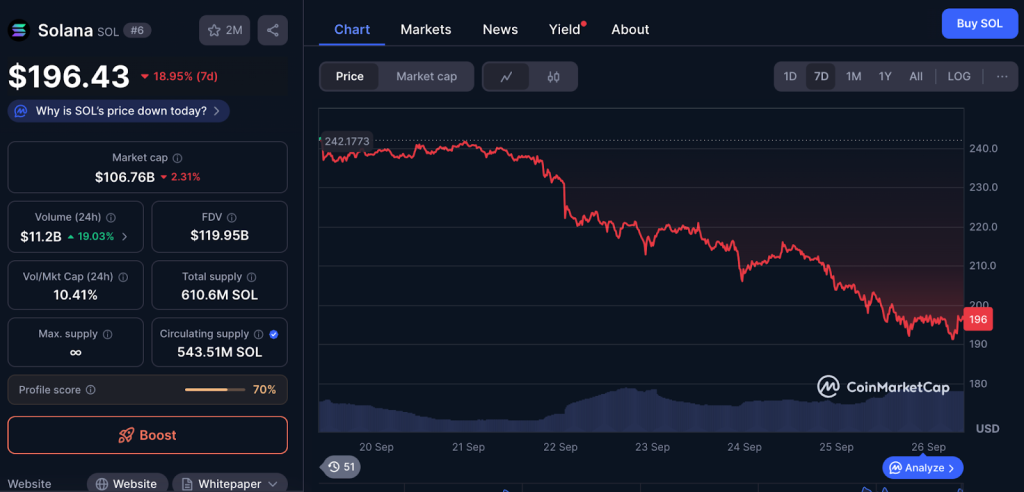Viewport: 1024px width, 492px height.
Task: Open the Markets tab
Action: 426,29
